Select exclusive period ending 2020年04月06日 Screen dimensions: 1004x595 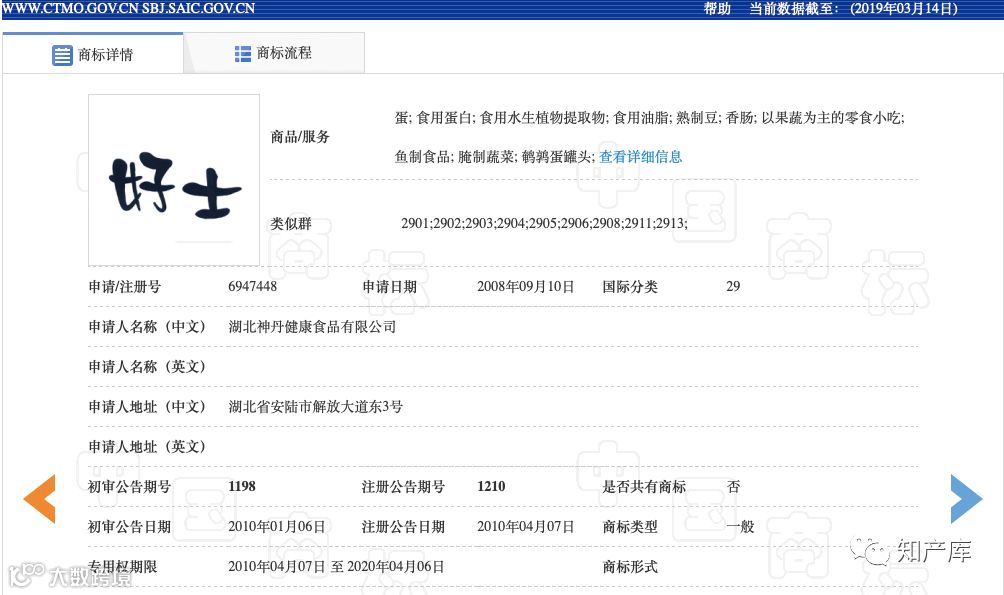(x=395, y=567)
